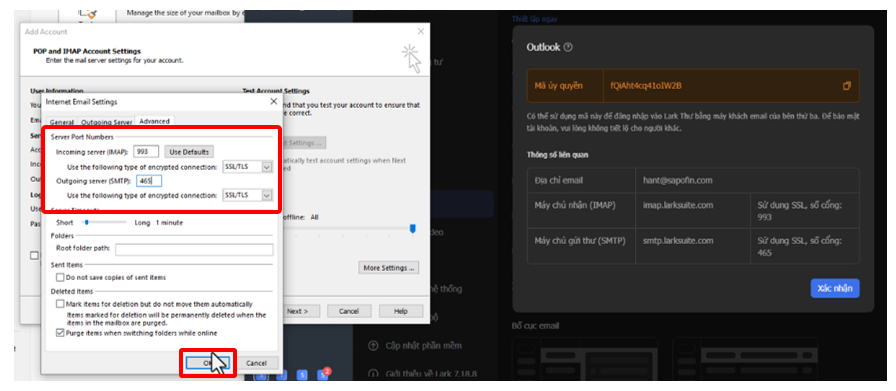Cancel the Internet Email Settings dialog
The width and height of the screenshot is (896, 391).
click(256, 363)
